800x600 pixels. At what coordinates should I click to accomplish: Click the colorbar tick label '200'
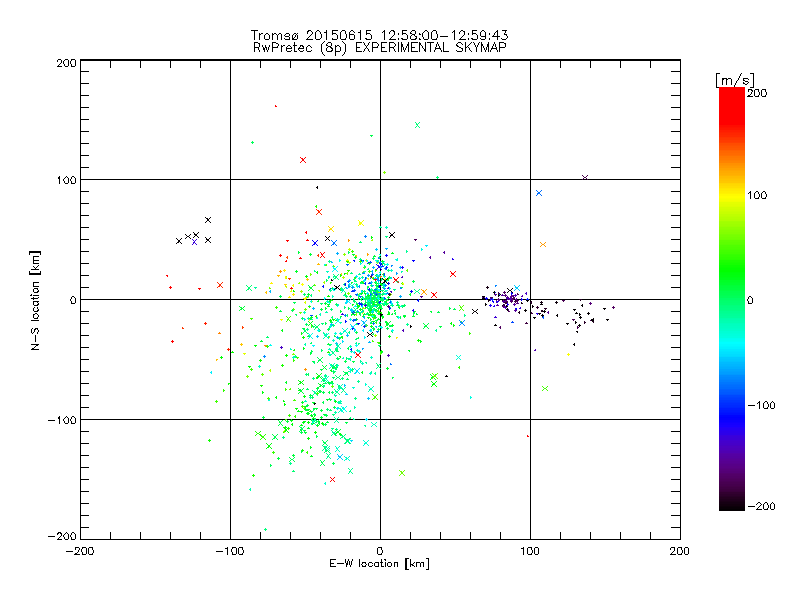coord(756,93)
